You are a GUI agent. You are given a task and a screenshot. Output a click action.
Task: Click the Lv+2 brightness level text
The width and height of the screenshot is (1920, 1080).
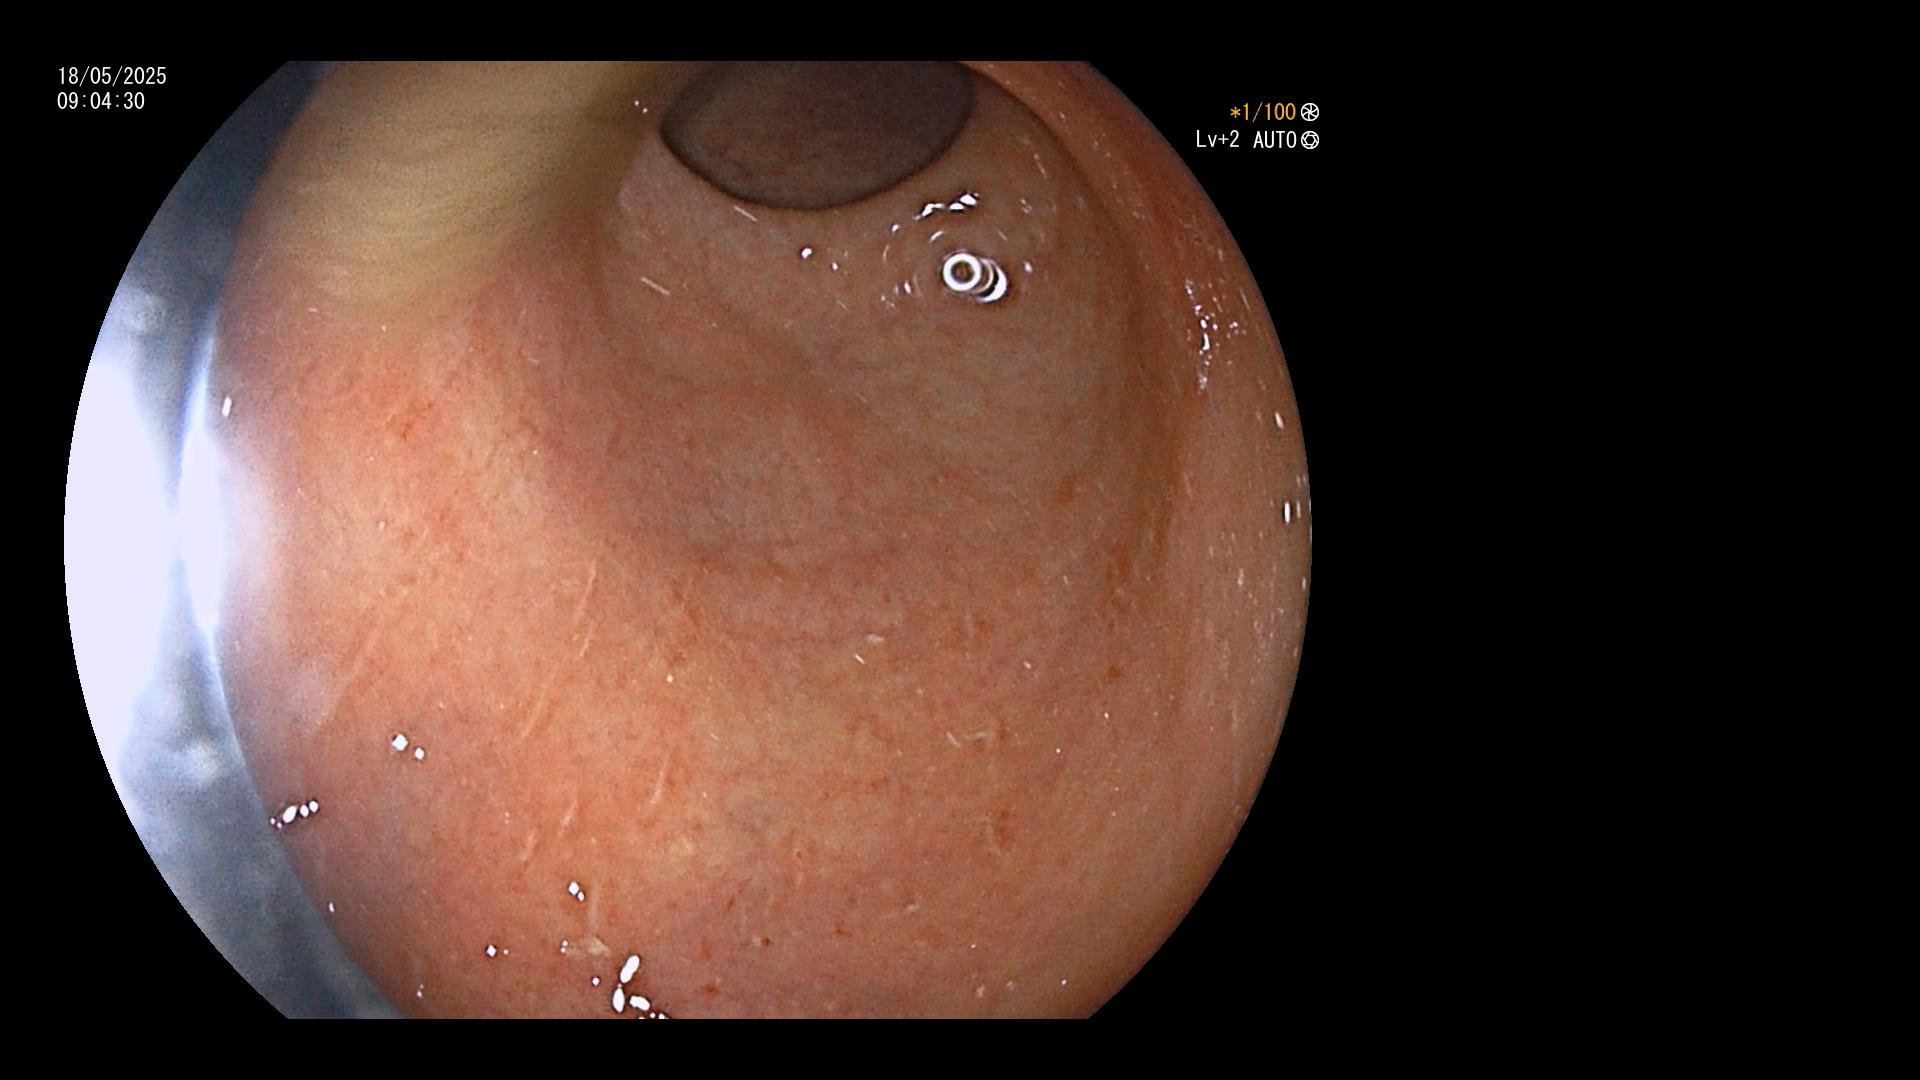click(1217, 140)
